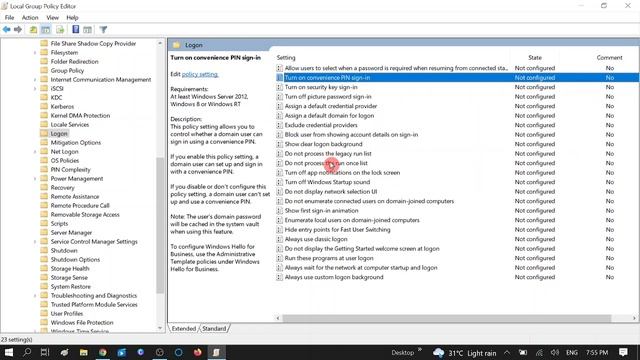The image size is (640, 360).
Task: Select Kernel DMA Protection tree item
Action: coord(80,116)
